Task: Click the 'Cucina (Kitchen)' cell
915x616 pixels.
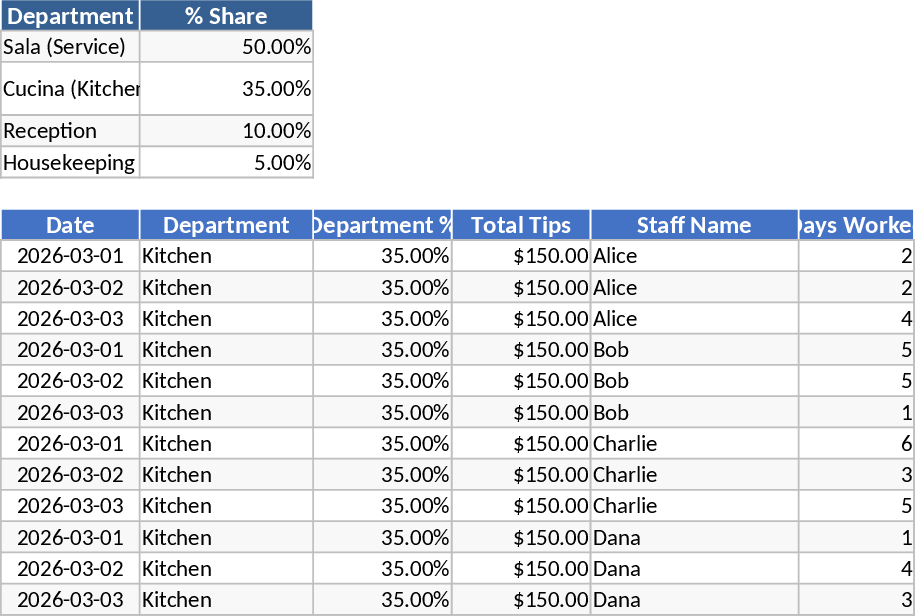Action: (x=70, y=89)
